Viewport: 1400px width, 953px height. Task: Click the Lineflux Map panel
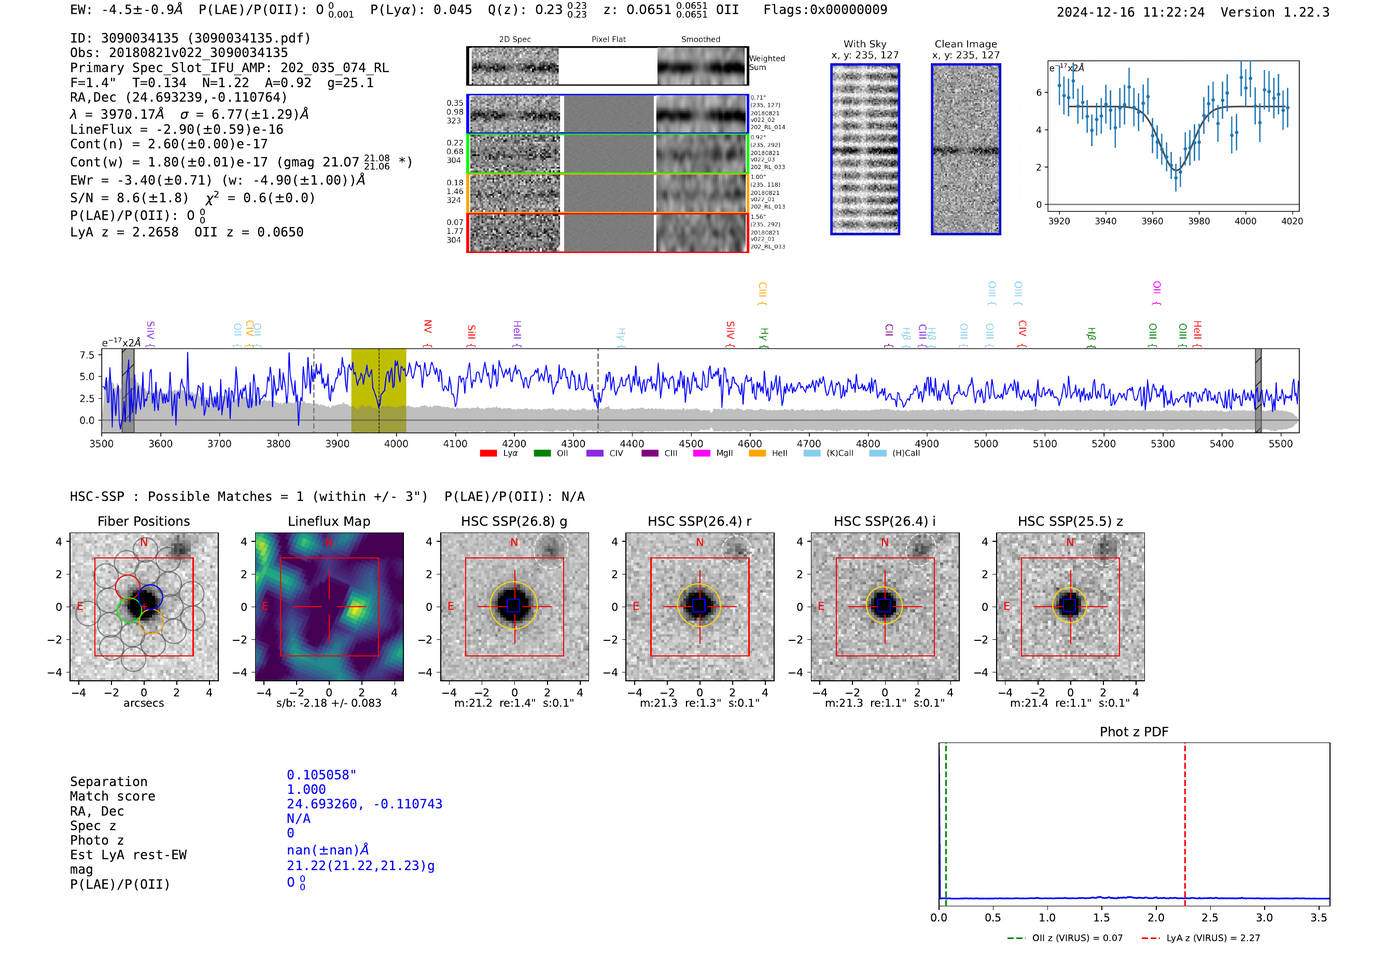[x=329, y=607]
